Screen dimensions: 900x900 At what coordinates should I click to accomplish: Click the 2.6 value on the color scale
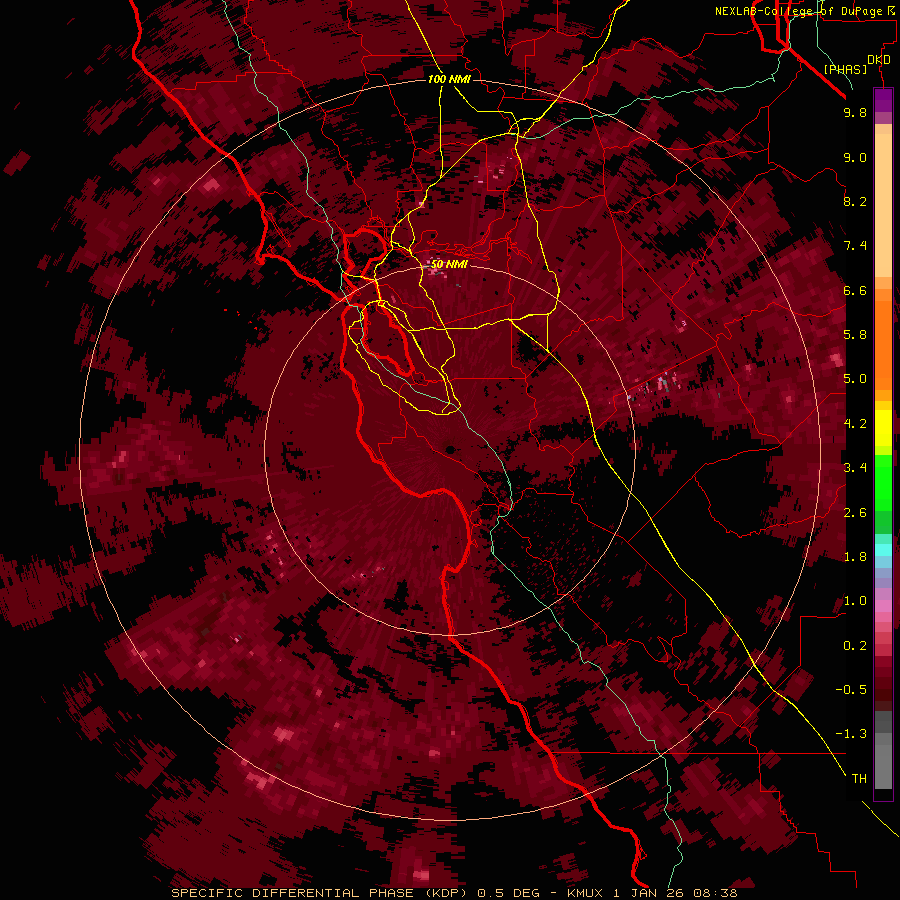click(x=855, y=513)
